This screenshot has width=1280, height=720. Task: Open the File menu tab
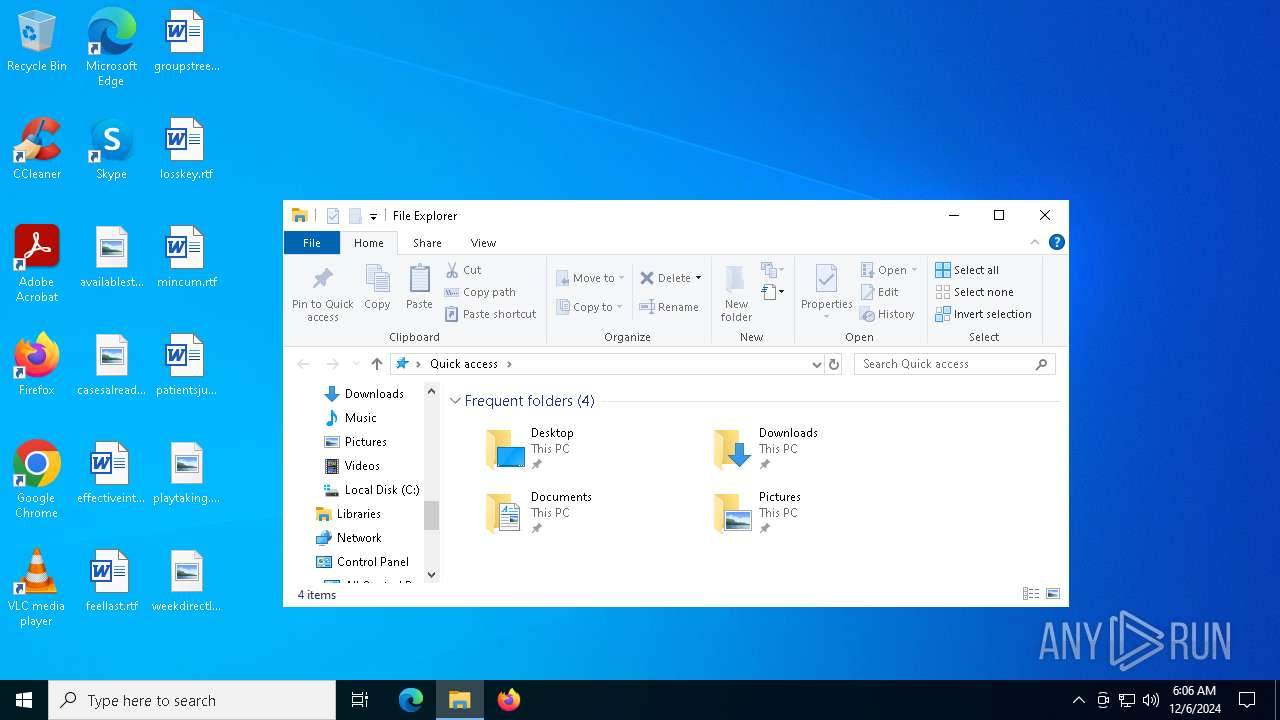(x=312, y=243)
